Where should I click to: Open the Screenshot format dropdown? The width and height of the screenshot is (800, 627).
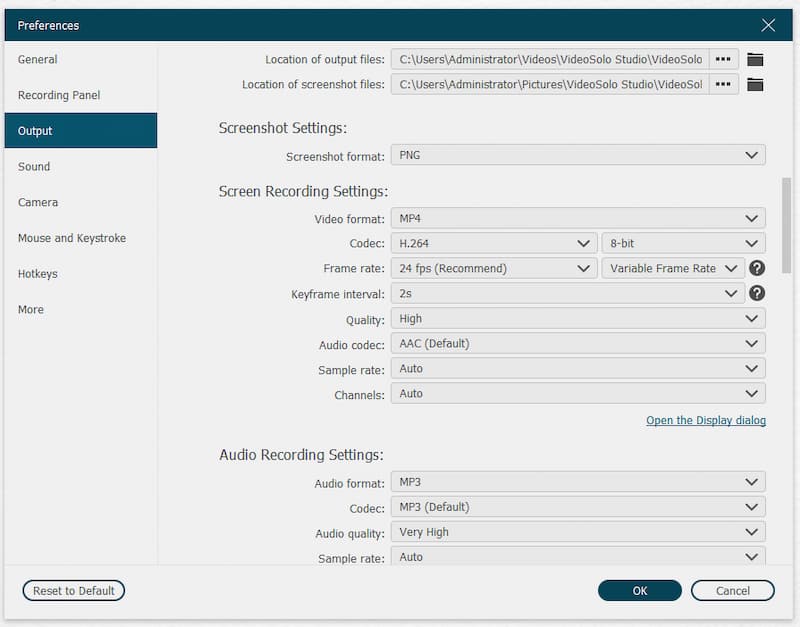578,155
